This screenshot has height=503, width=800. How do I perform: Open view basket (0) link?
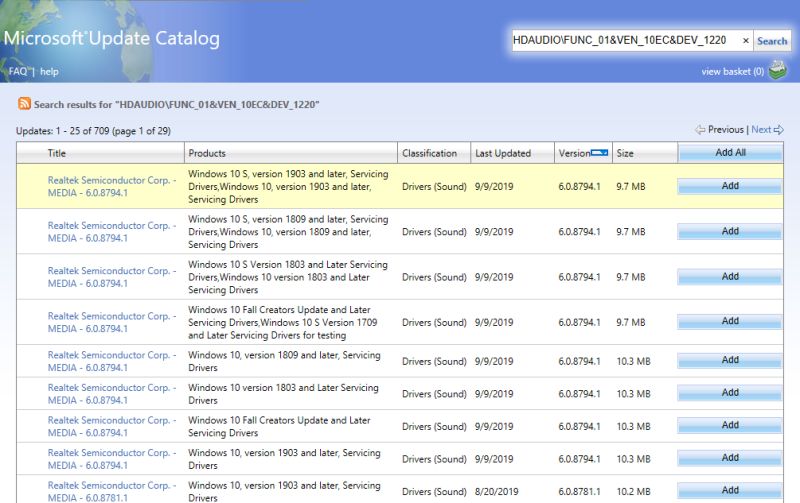point(733,71)
